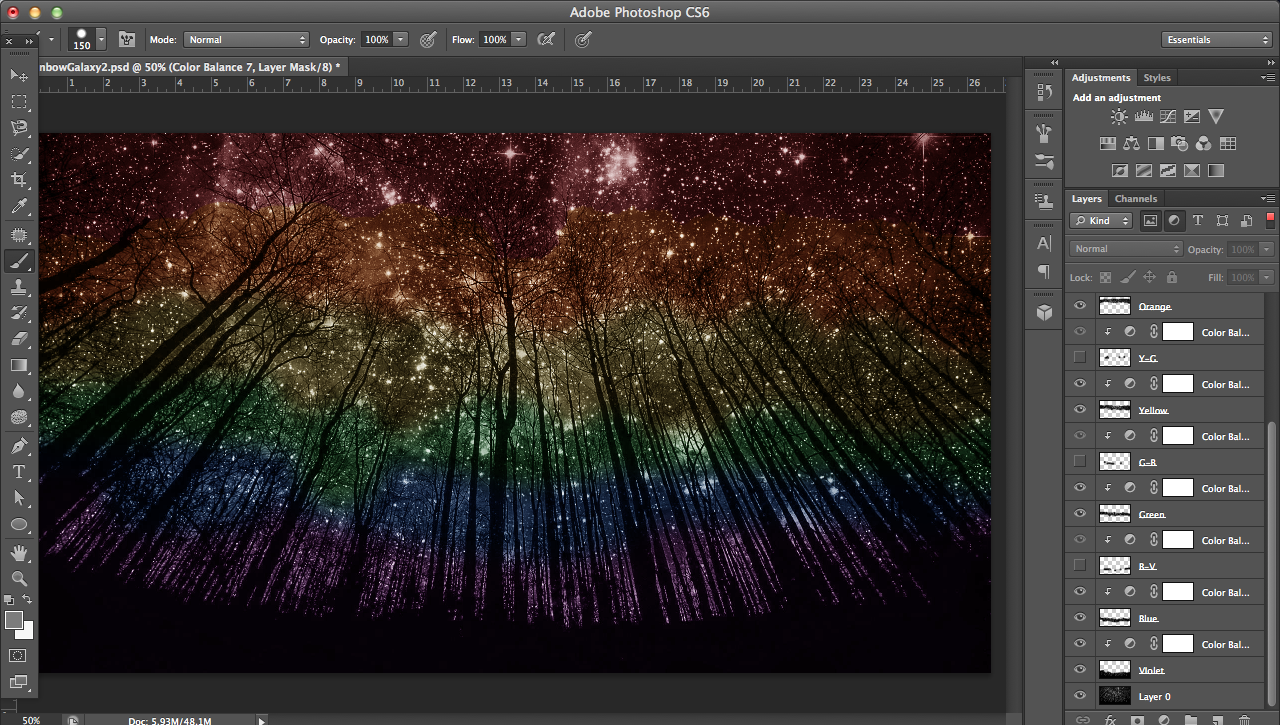The image size is (1280, 725).
Task: Open the History panel icon
Action: pyautogui.click(x=1044, y=91)
